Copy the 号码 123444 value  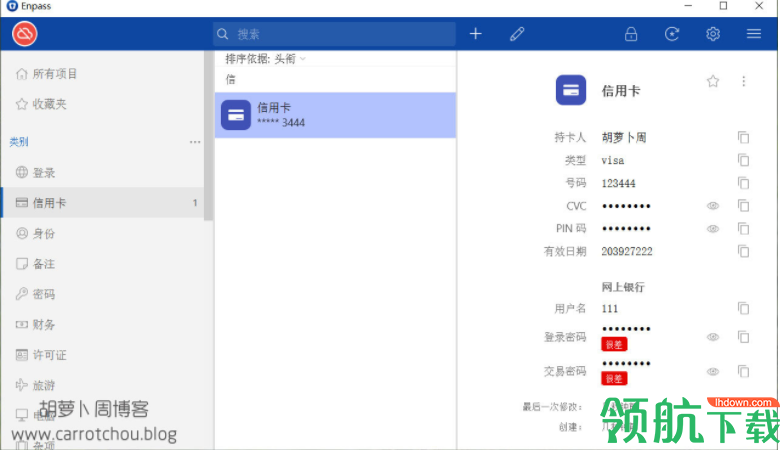(x=744, y=183)
